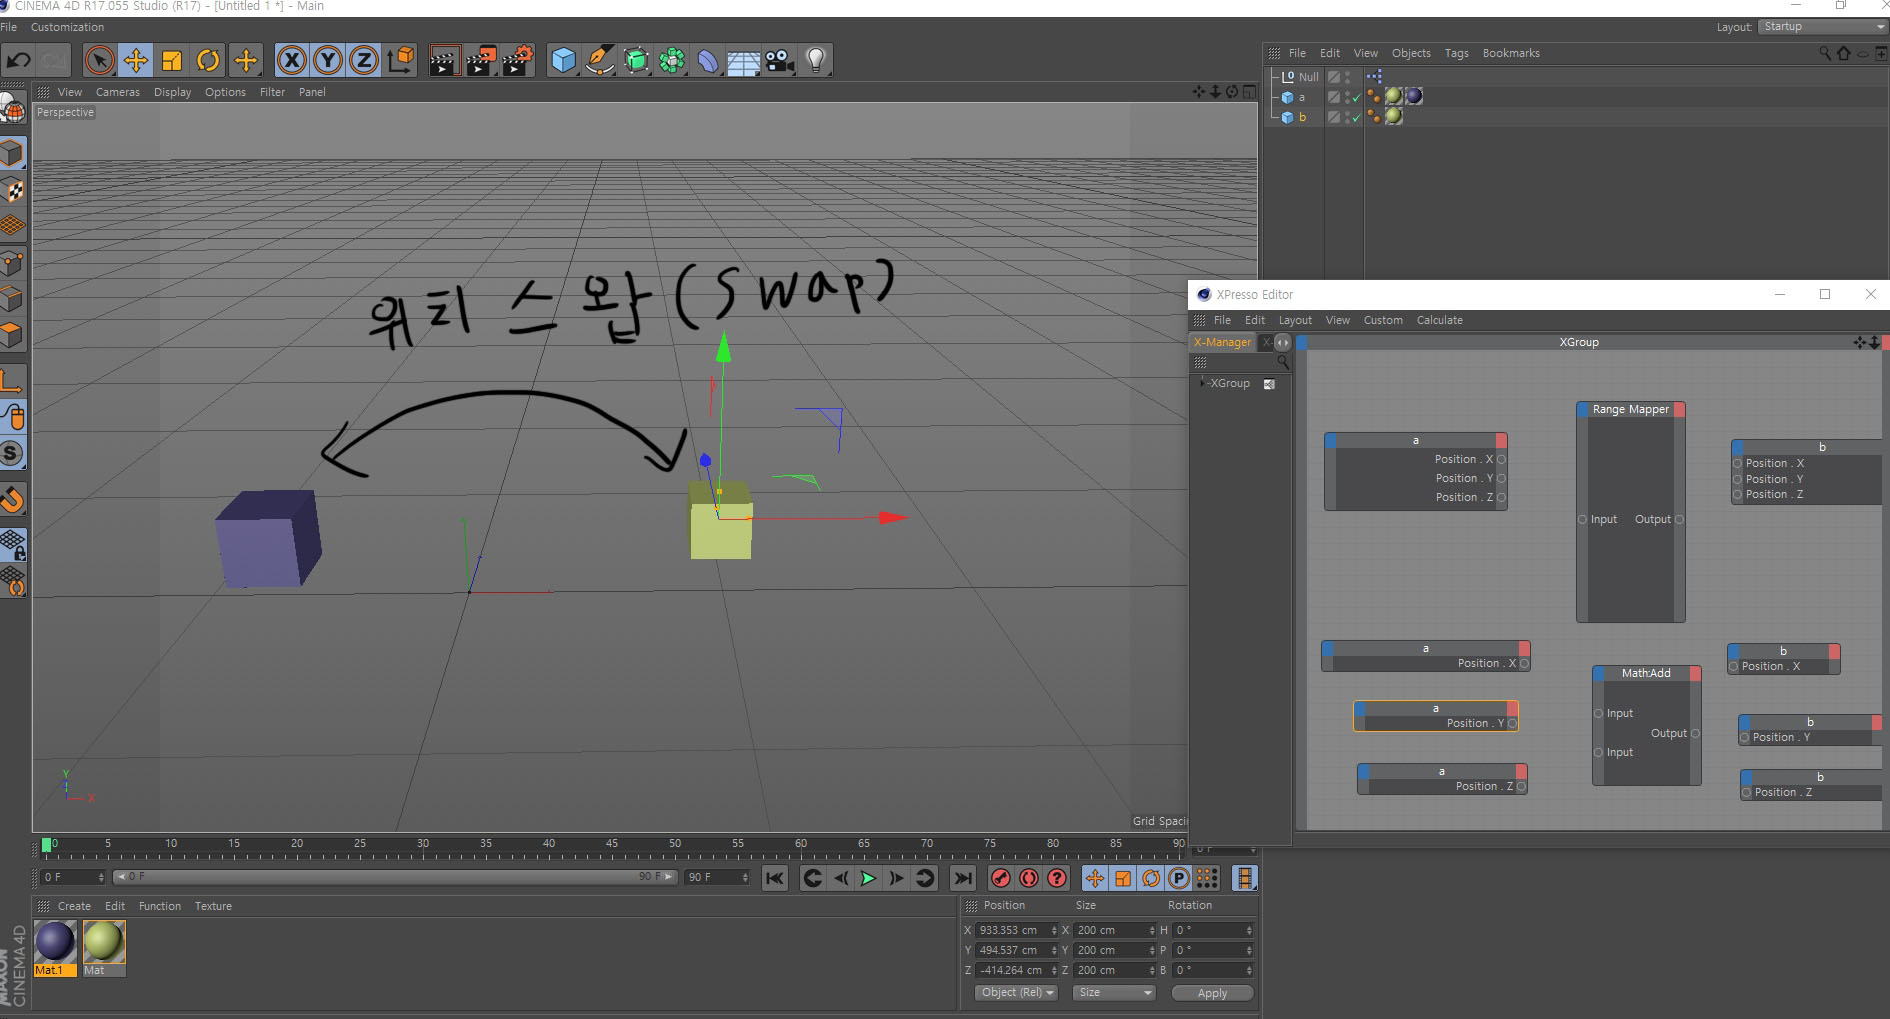The width and height of the screenshot is (1890, 1019).
Task: Open the Objects menu in Object Manager
Action: pyautogui.click(x=1411, y=53)
